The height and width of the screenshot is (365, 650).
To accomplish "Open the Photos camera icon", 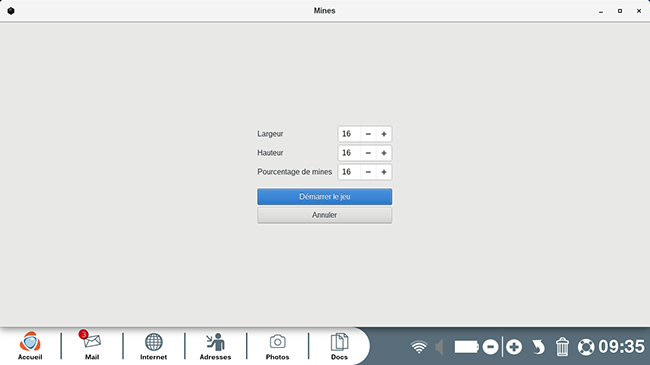I will click(x=277, y=346).
